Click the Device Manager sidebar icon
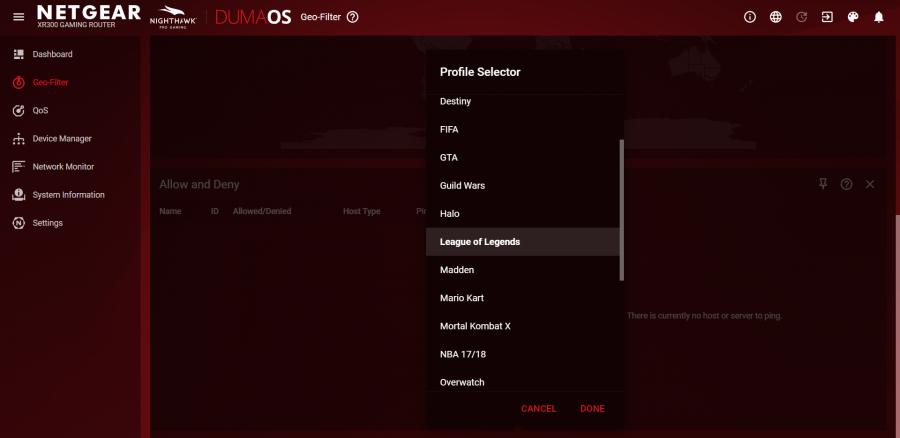The width and height of the screenshot is (900, 438). click(18, 138)
